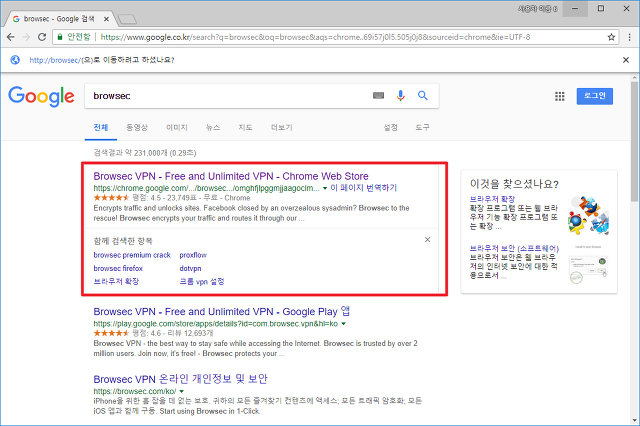The width and height of the screenshot is (640, 426).
Task: Open Google apps grid icon
Action: click(x=560, y=96)
